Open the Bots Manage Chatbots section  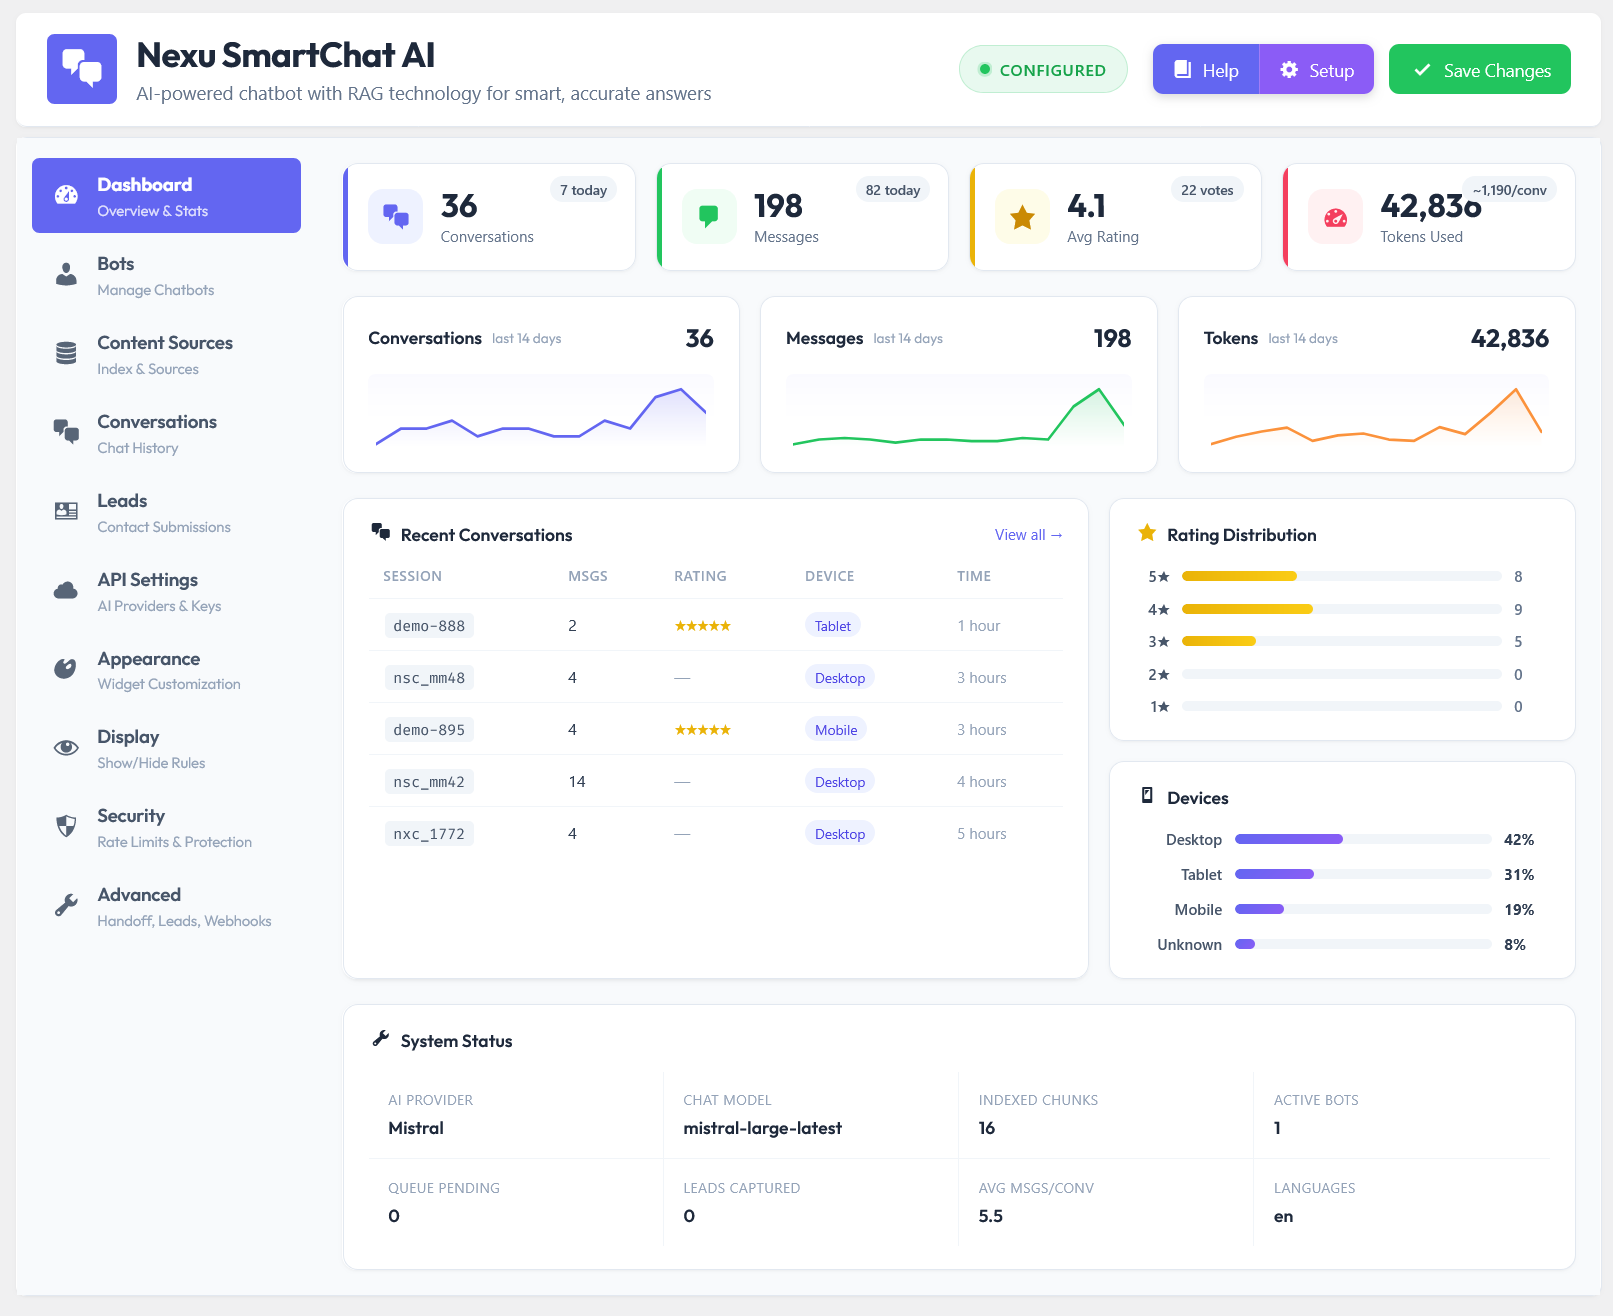pyautogui.click(x=166, y=275)
